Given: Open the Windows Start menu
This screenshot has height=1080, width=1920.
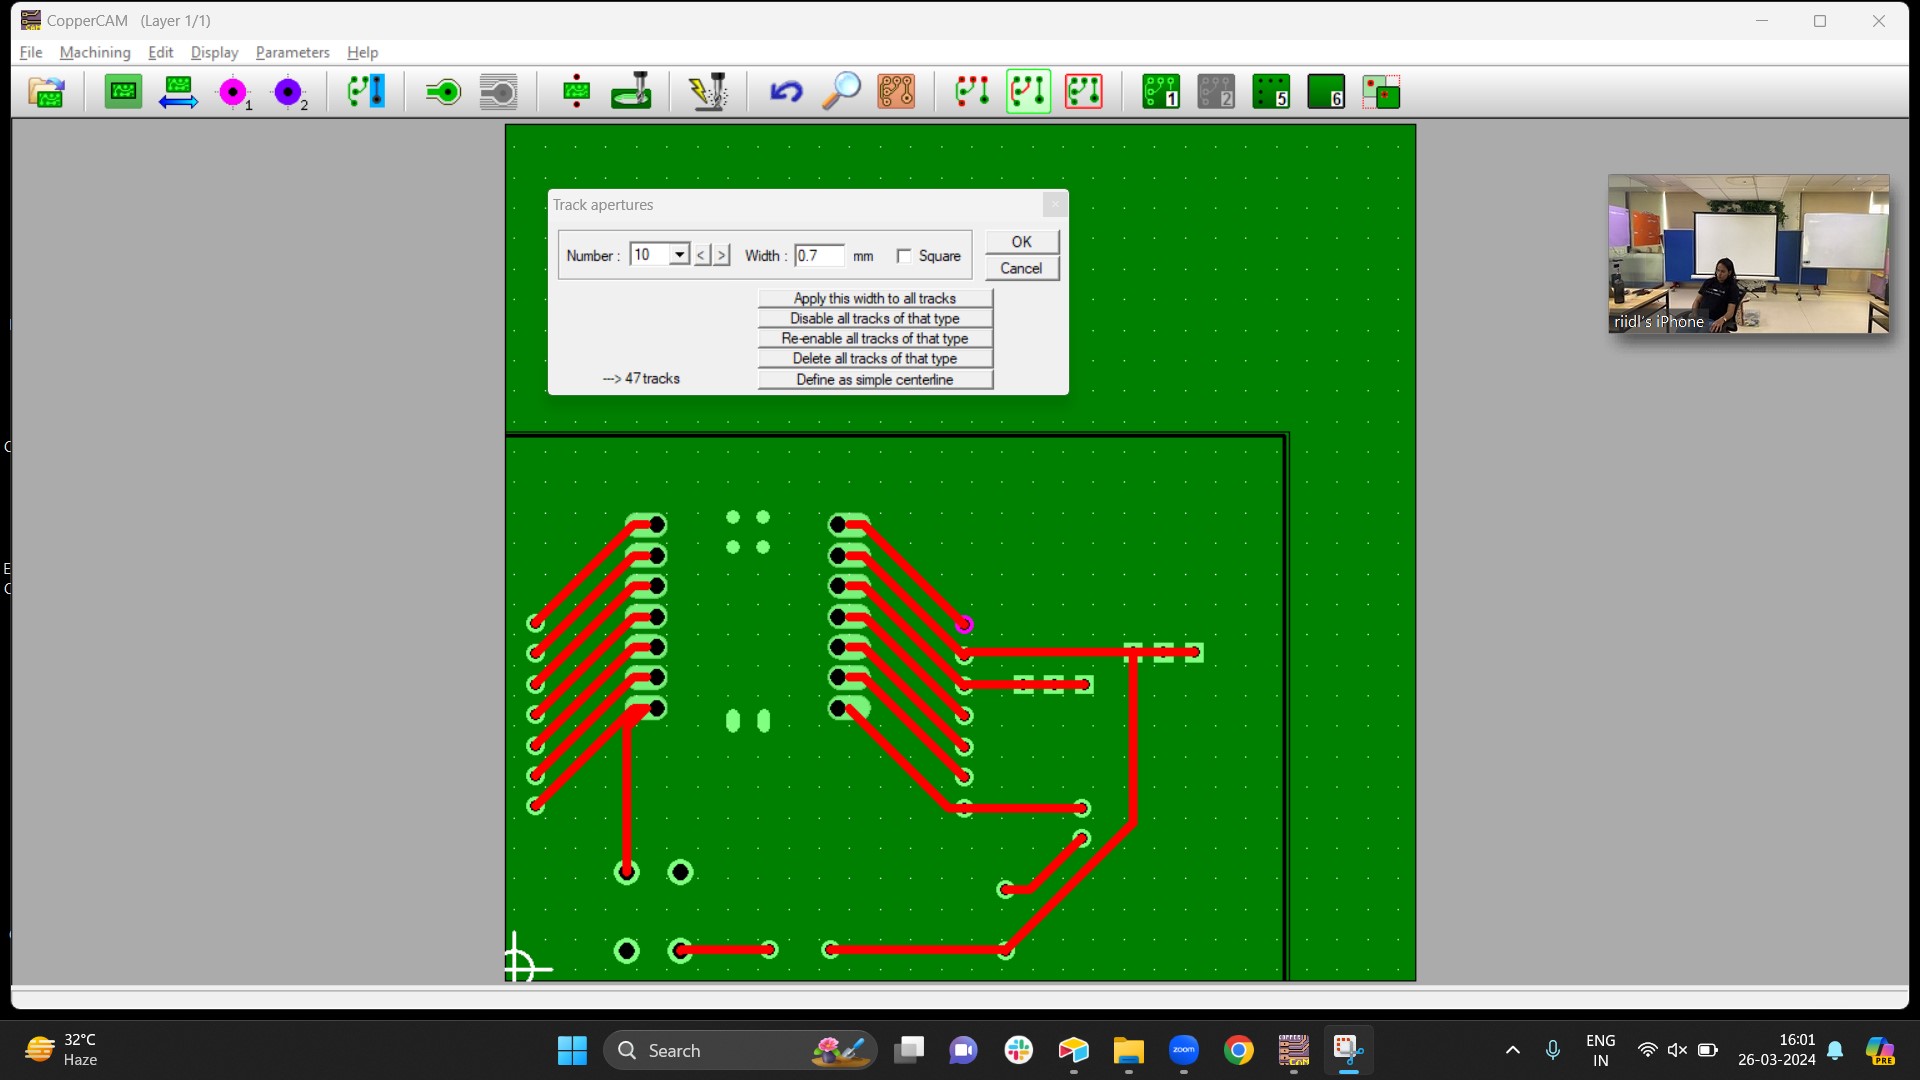Looking at the screenshot, I should tap(572, 1050).
